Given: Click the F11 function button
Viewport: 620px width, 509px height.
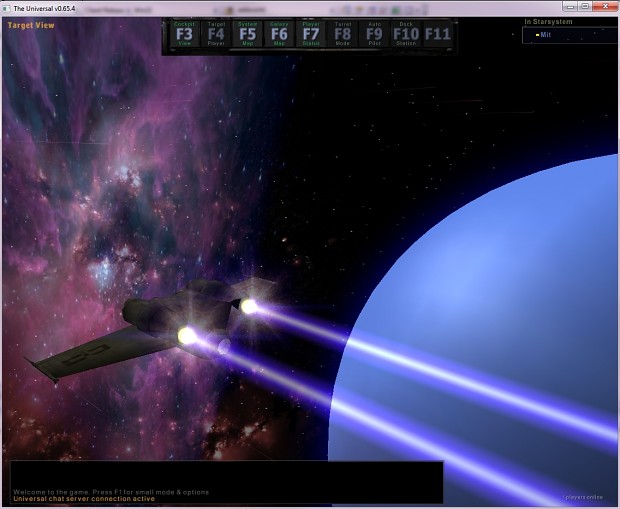Looking at the screenshot, I should (438, 34).
